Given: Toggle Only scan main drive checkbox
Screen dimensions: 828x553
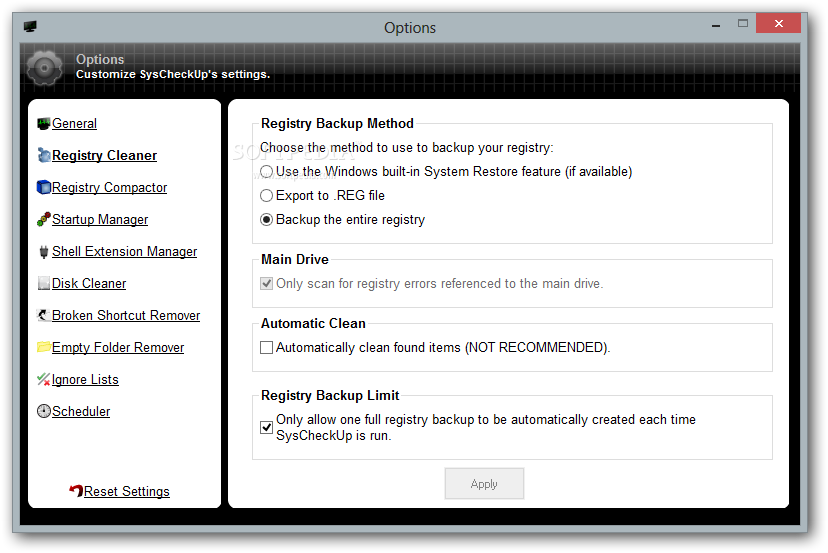Looking at the screenshot, I should click(x=267, y=284).
